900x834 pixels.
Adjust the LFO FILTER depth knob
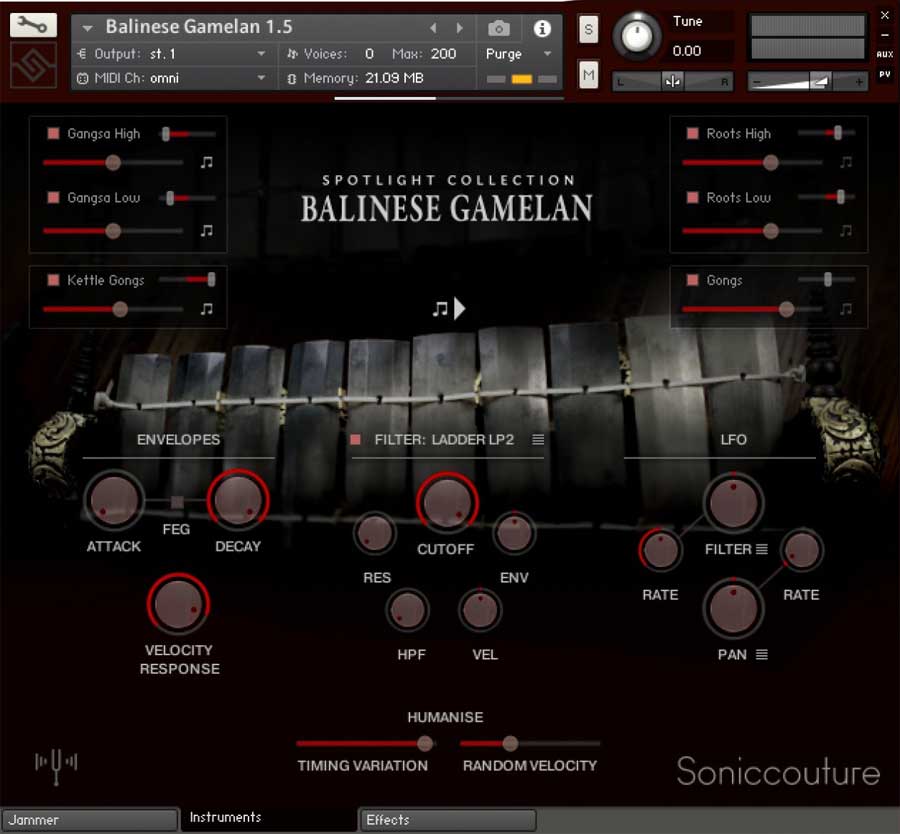(734, 502)
